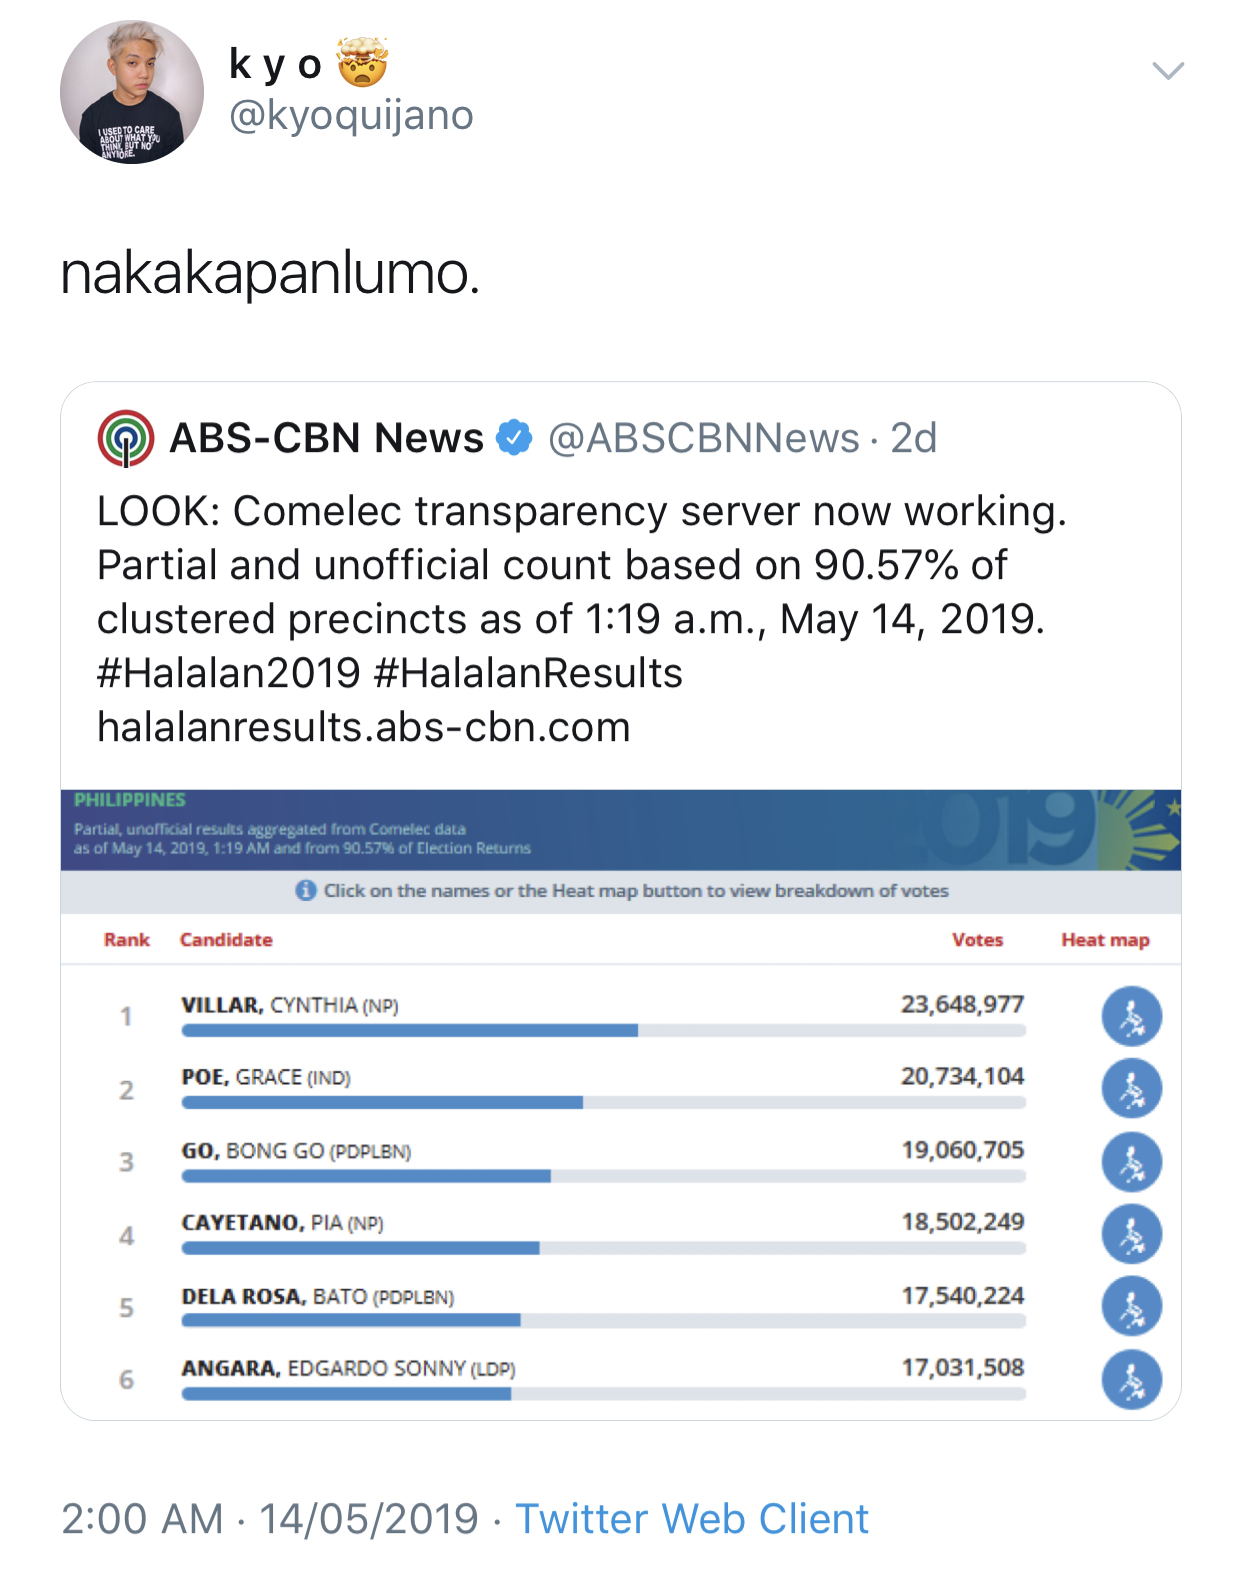Viewport: 1242px width, 1575px height.
Task: Click the Candidate column header
Action: [x=226, y=940]
